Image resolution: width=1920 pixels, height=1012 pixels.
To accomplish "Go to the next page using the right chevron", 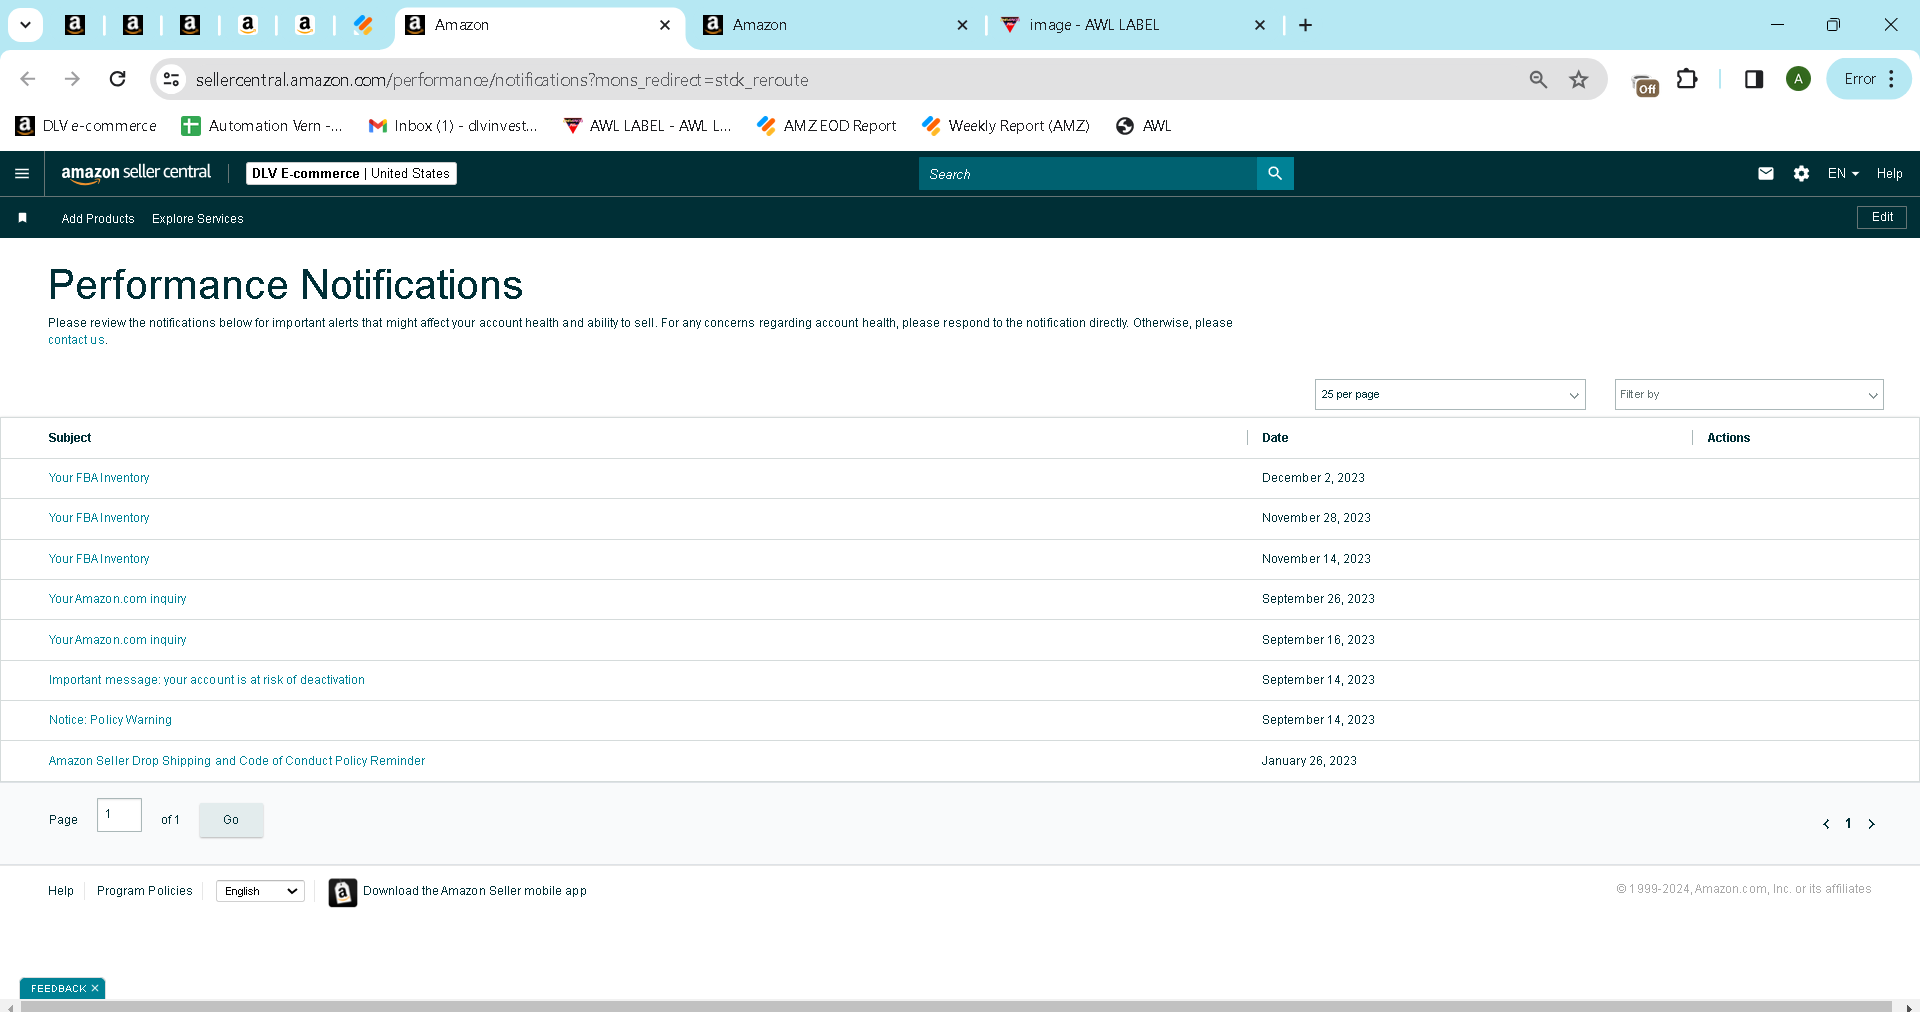I will [1871, 824].
